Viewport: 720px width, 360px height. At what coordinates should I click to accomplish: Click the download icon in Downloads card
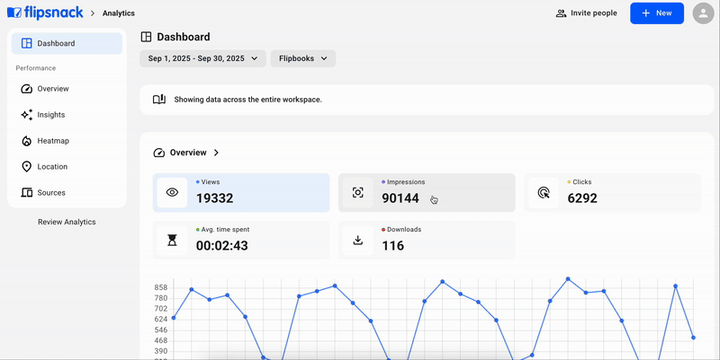(358, 240)
